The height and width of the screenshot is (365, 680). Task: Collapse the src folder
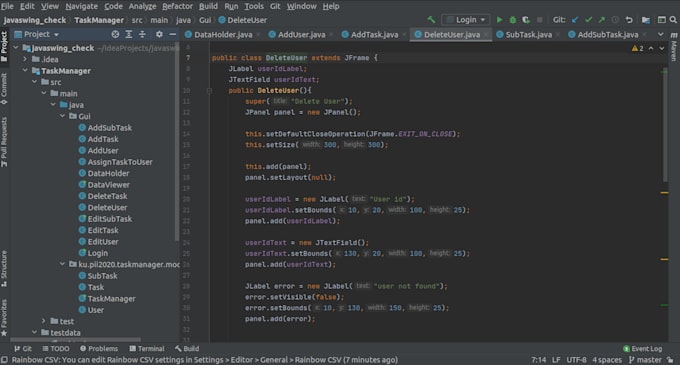(x=35, y=81)
